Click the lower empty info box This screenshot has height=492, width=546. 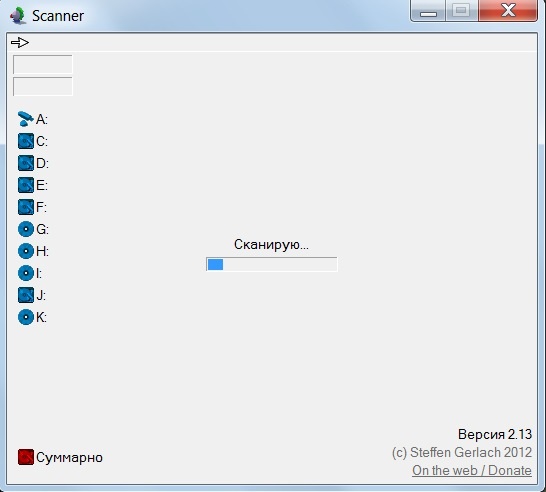coord(43,86)
